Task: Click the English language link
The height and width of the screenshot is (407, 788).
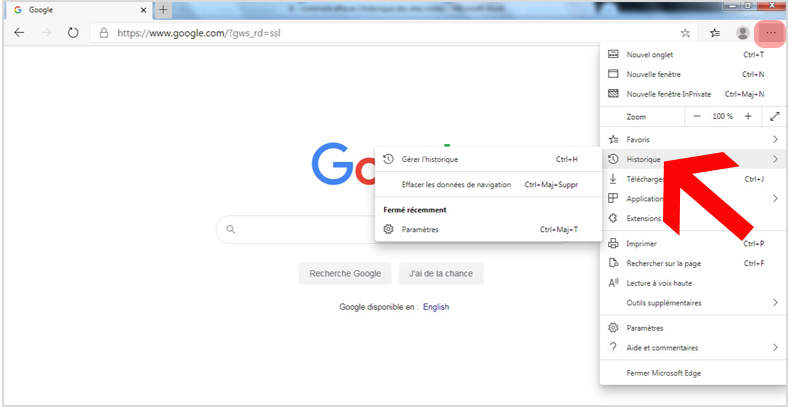Action: (436, 307)
